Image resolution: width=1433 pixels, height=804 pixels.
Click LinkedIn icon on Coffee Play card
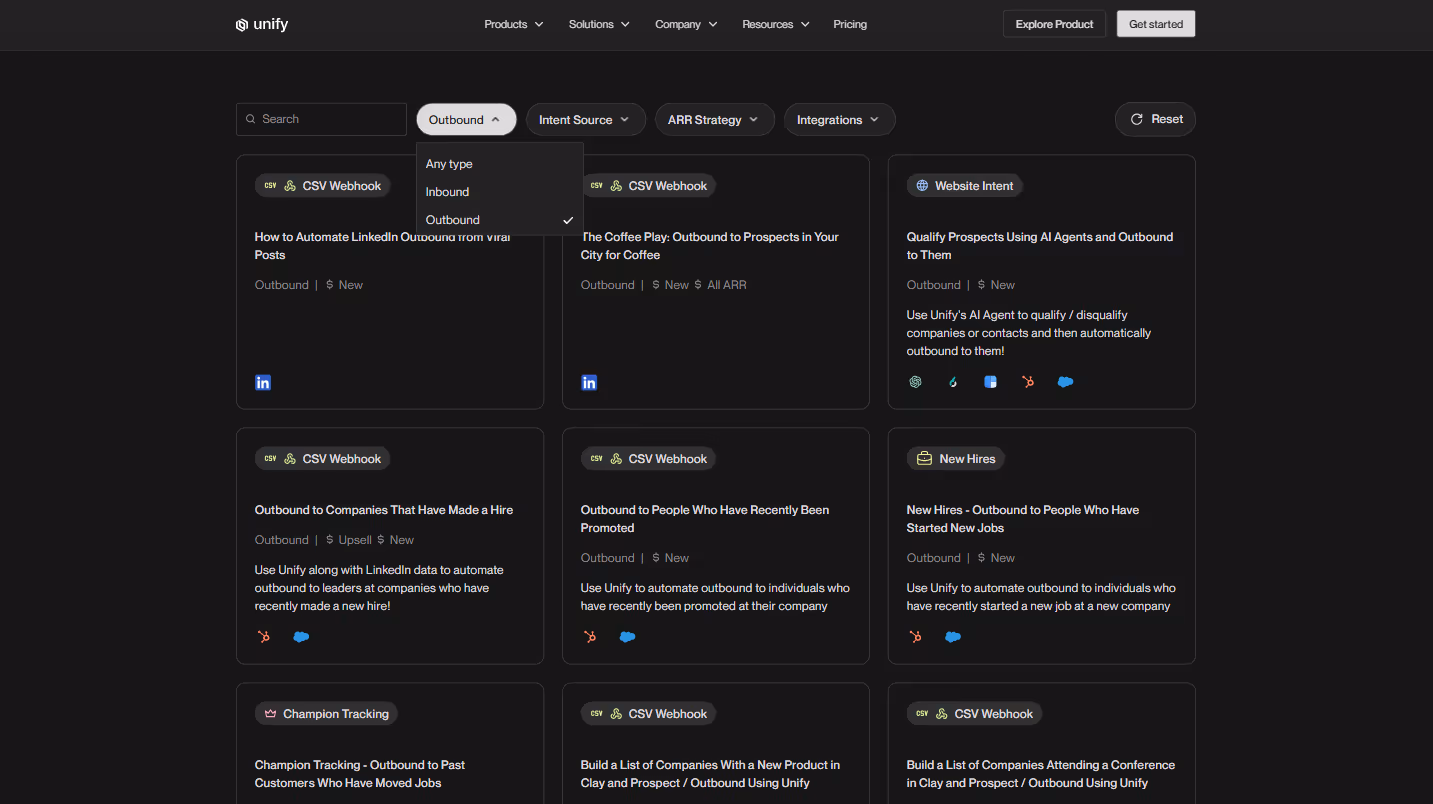click(589, 382)
